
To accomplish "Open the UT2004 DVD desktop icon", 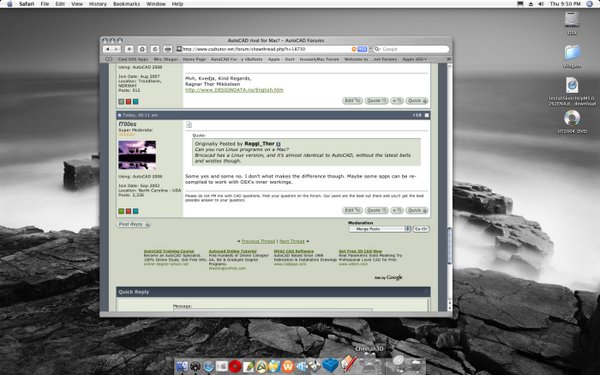I will pos(572,118).
